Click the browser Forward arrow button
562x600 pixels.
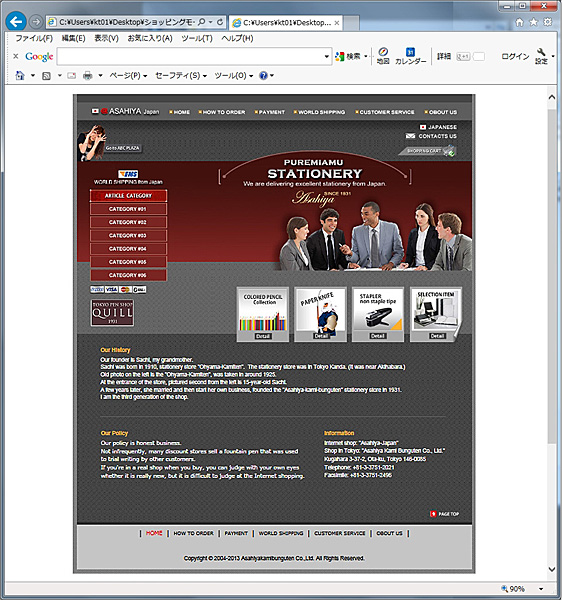coord(36,22)
